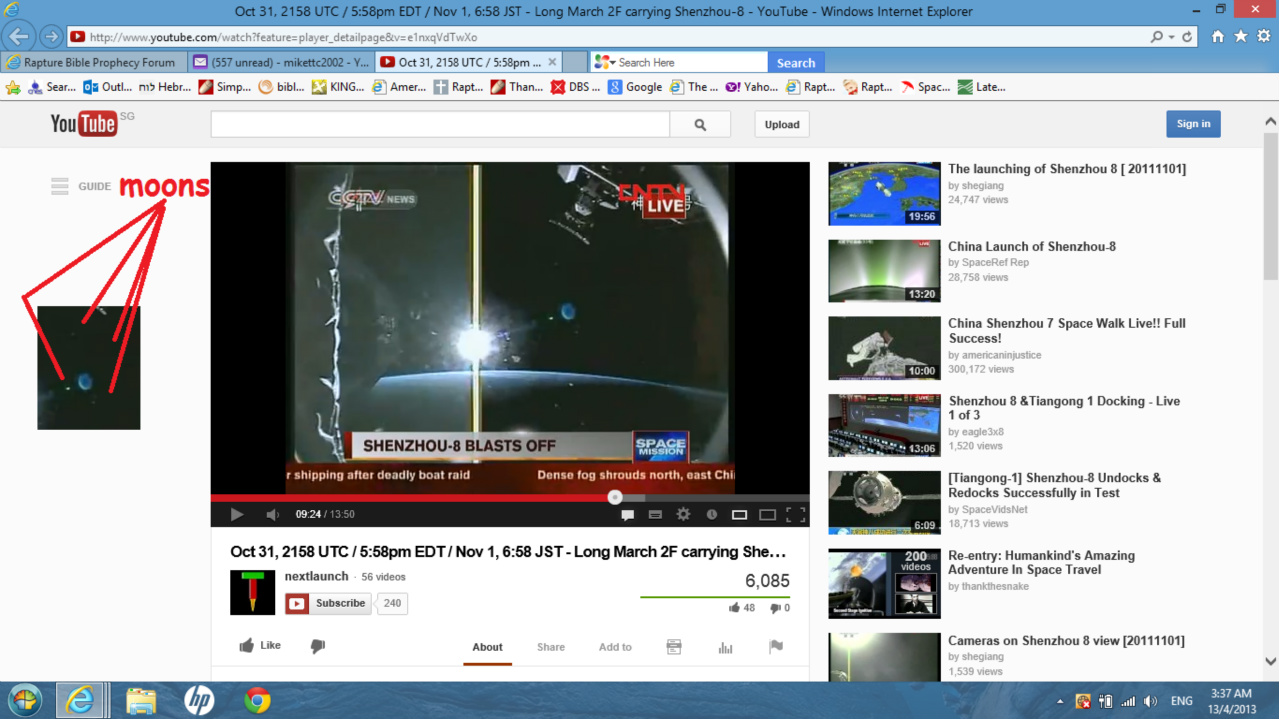This screenshot has width=1279, height=719.
Task: Open the browser Home icon
Action: [x=1218, y=36]
